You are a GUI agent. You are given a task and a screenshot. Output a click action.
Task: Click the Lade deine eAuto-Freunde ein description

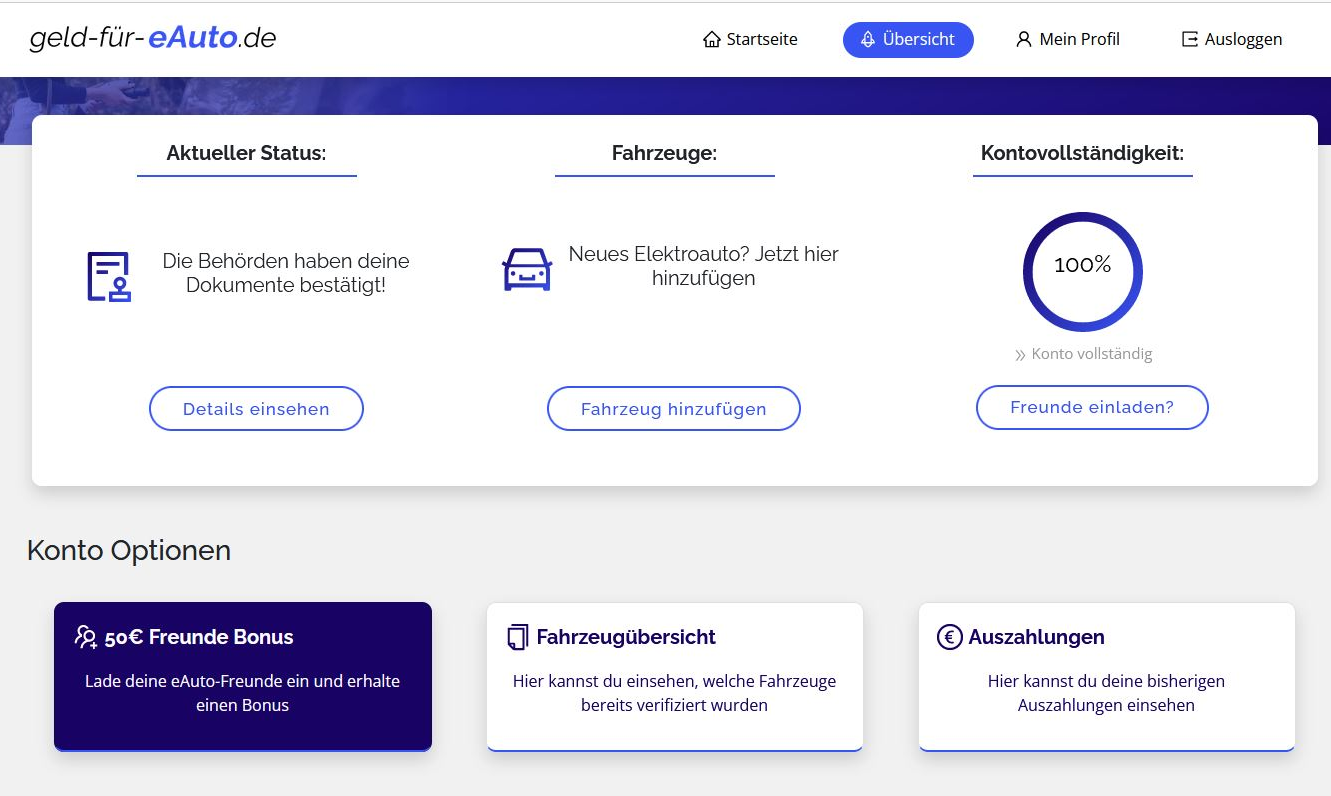242,693
